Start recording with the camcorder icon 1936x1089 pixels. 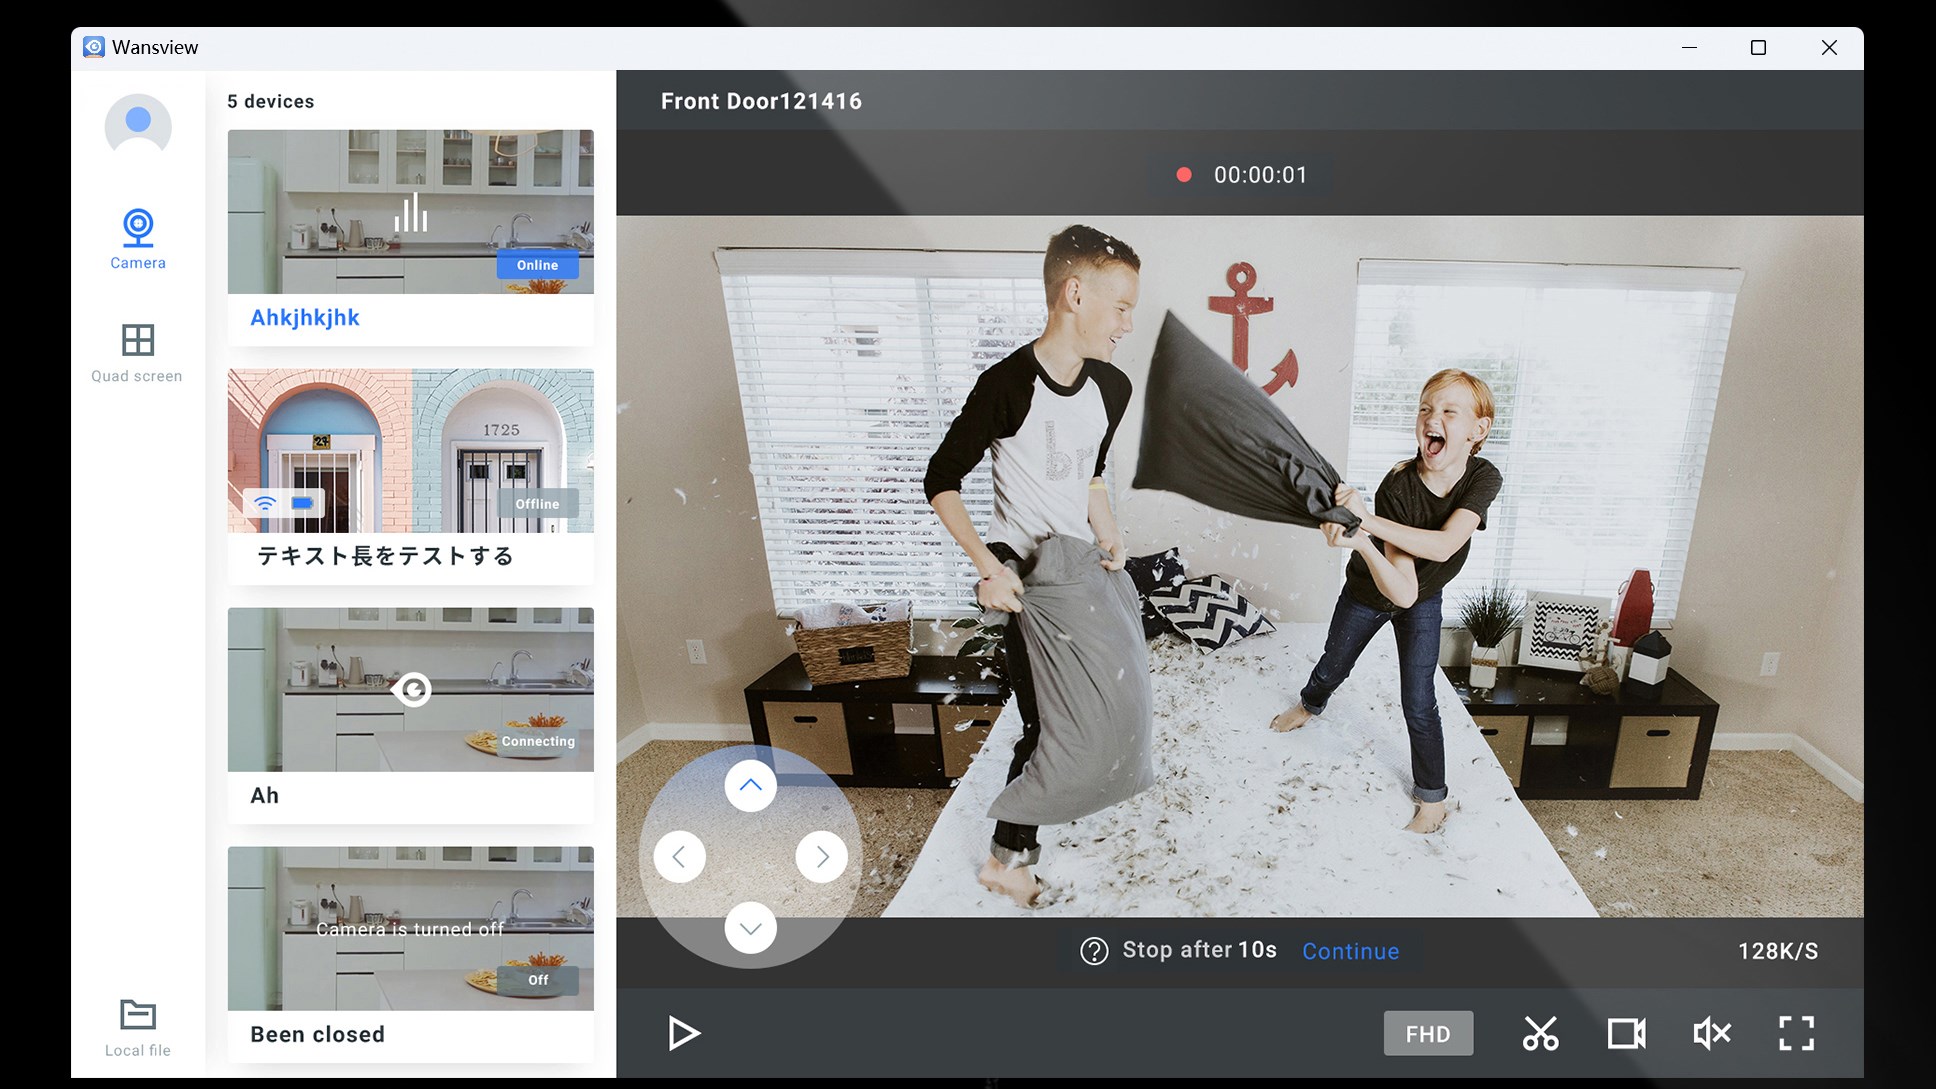1626,1033
